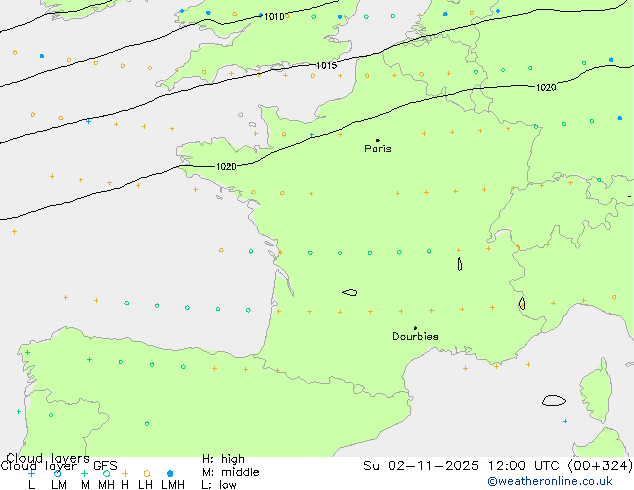Click the Dourbies town label
The height and width of the screenshot is (490, 634).
415,337
